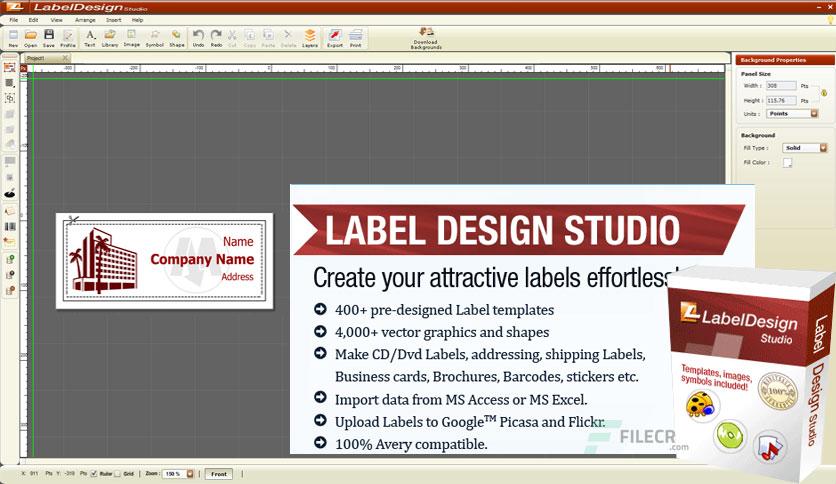Open the Fill Color swatch
This screenshot has height=484, width=836.
tap(787, 163)
